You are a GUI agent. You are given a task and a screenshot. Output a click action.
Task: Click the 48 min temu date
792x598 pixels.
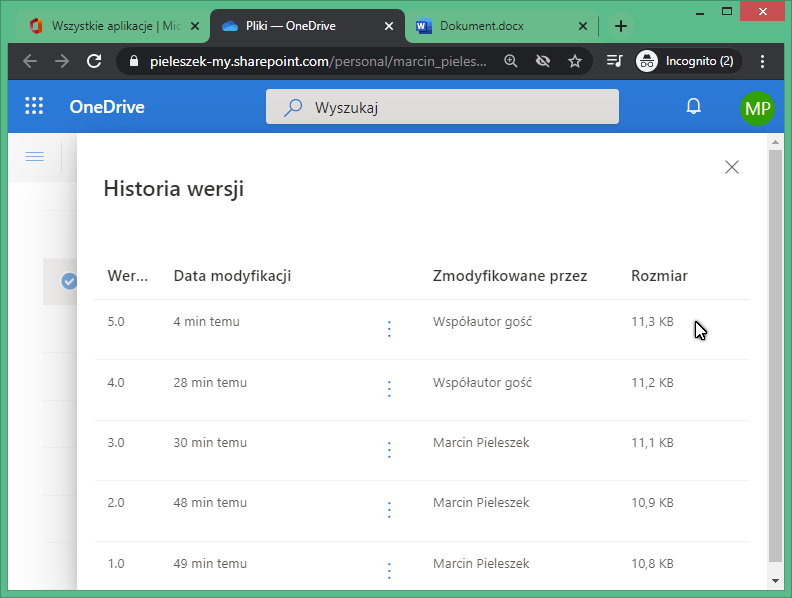click(x=210, y=503)
